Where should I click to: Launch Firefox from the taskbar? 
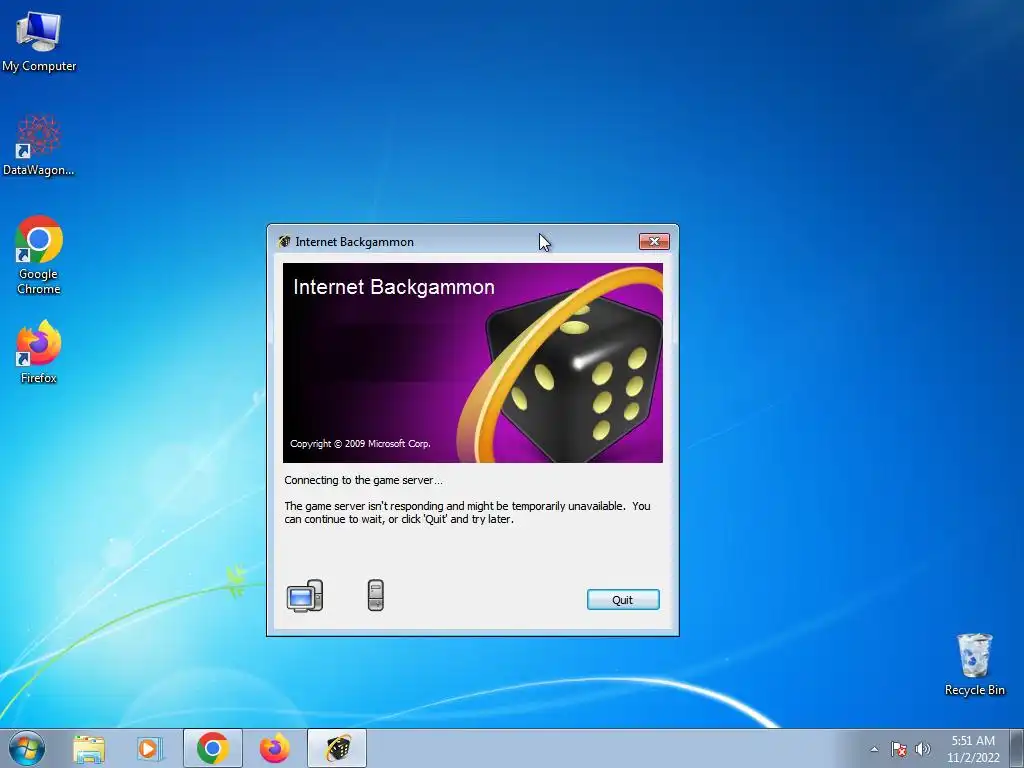[275, 748]
